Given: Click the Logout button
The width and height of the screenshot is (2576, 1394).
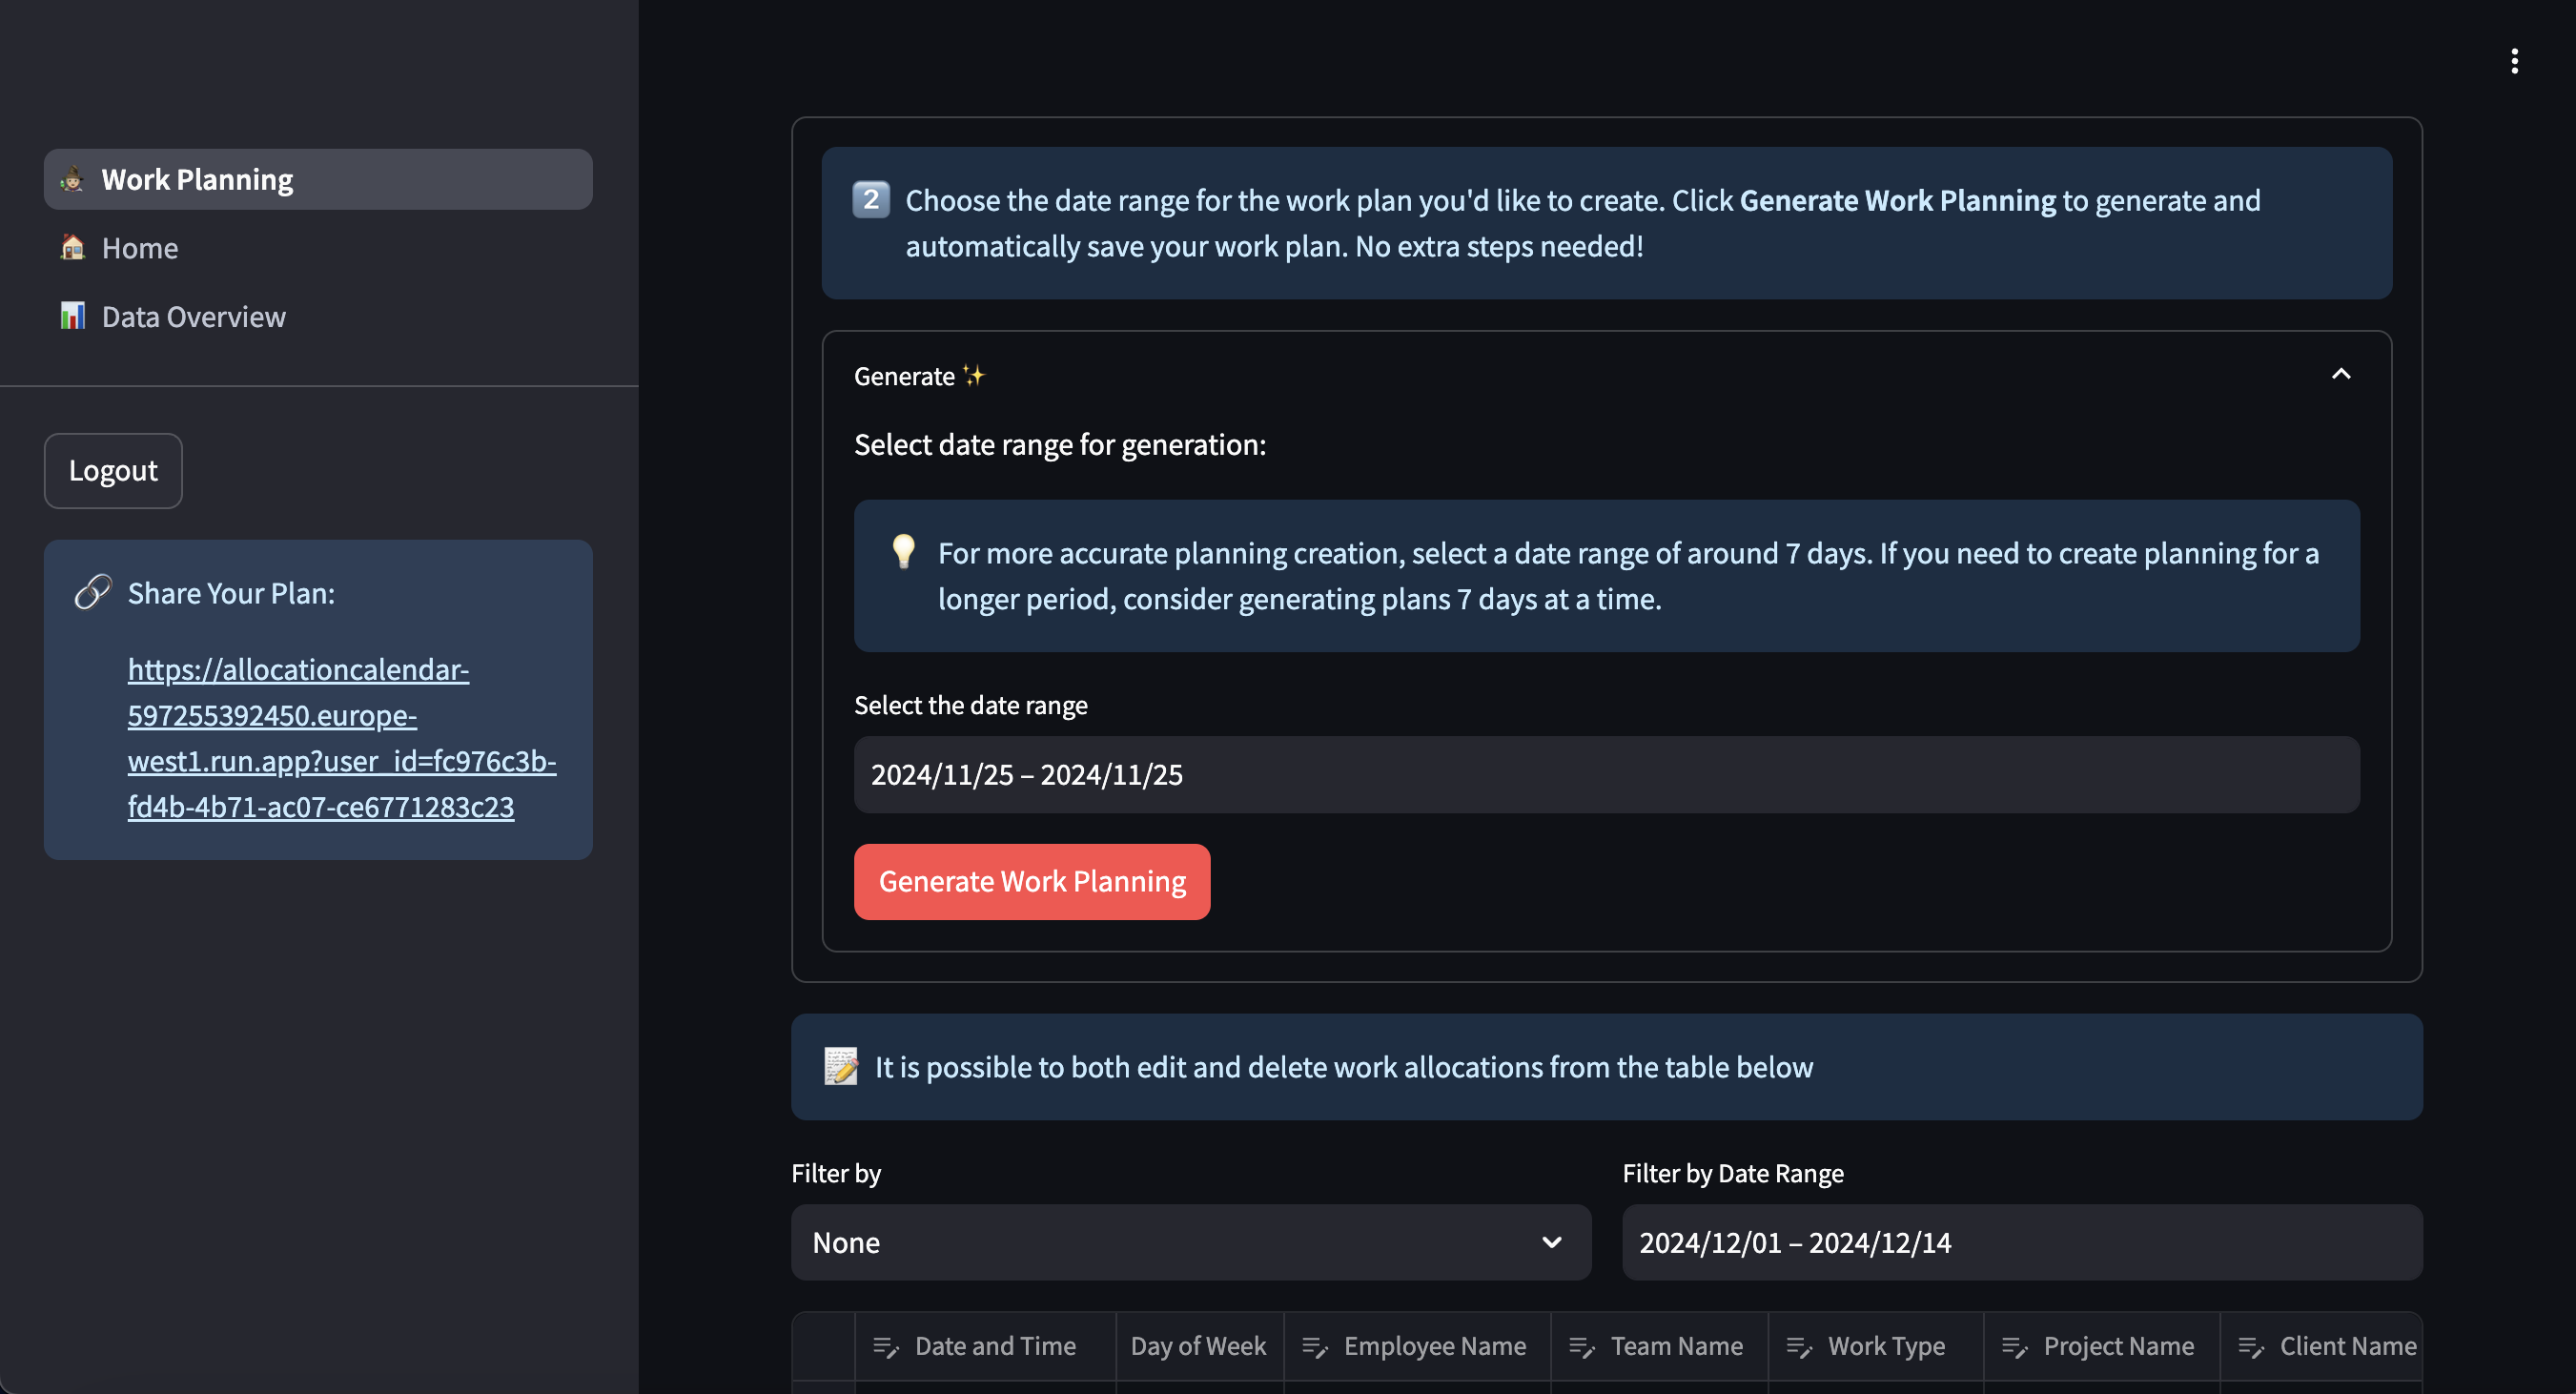Looking at the screenshot, I should [113, 470].
